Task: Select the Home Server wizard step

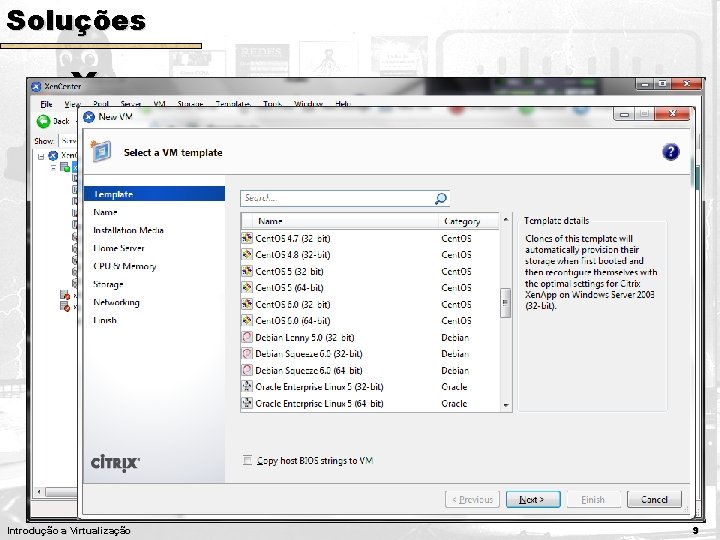Action: (118, 248)
